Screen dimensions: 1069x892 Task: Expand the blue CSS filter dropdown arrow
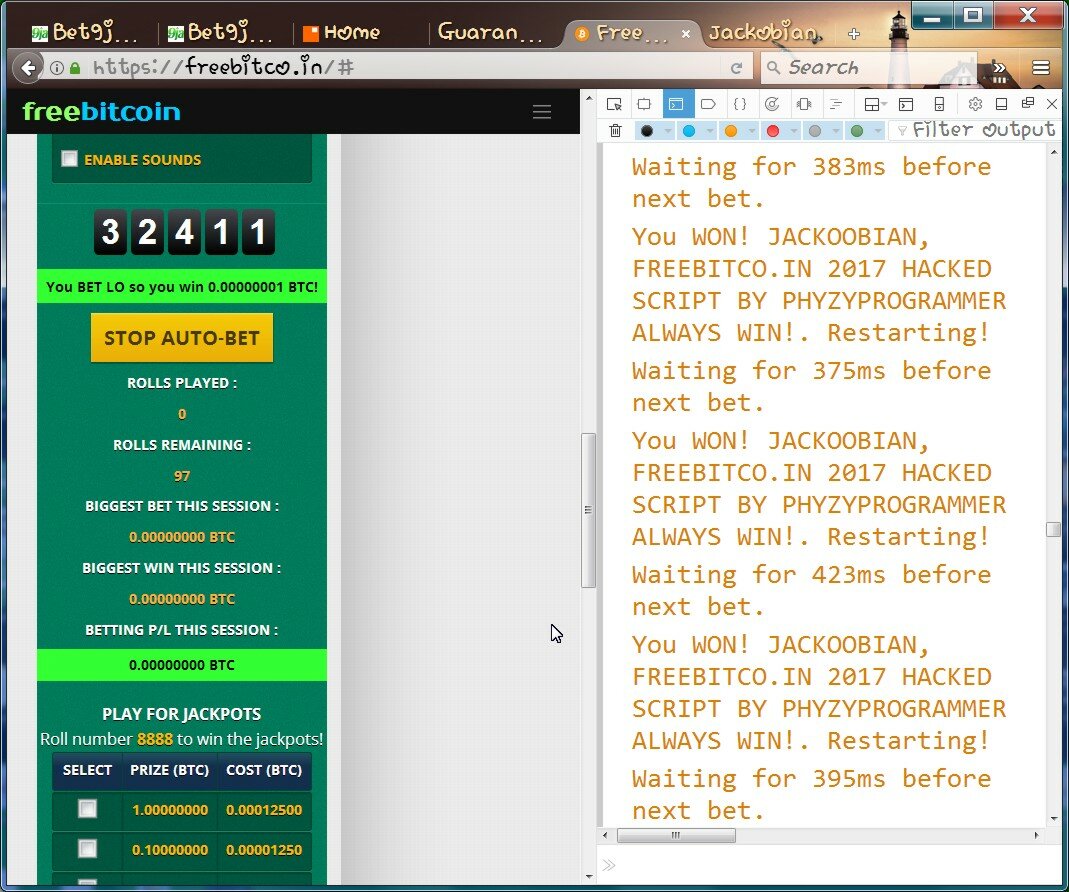[x=710, y=131]
